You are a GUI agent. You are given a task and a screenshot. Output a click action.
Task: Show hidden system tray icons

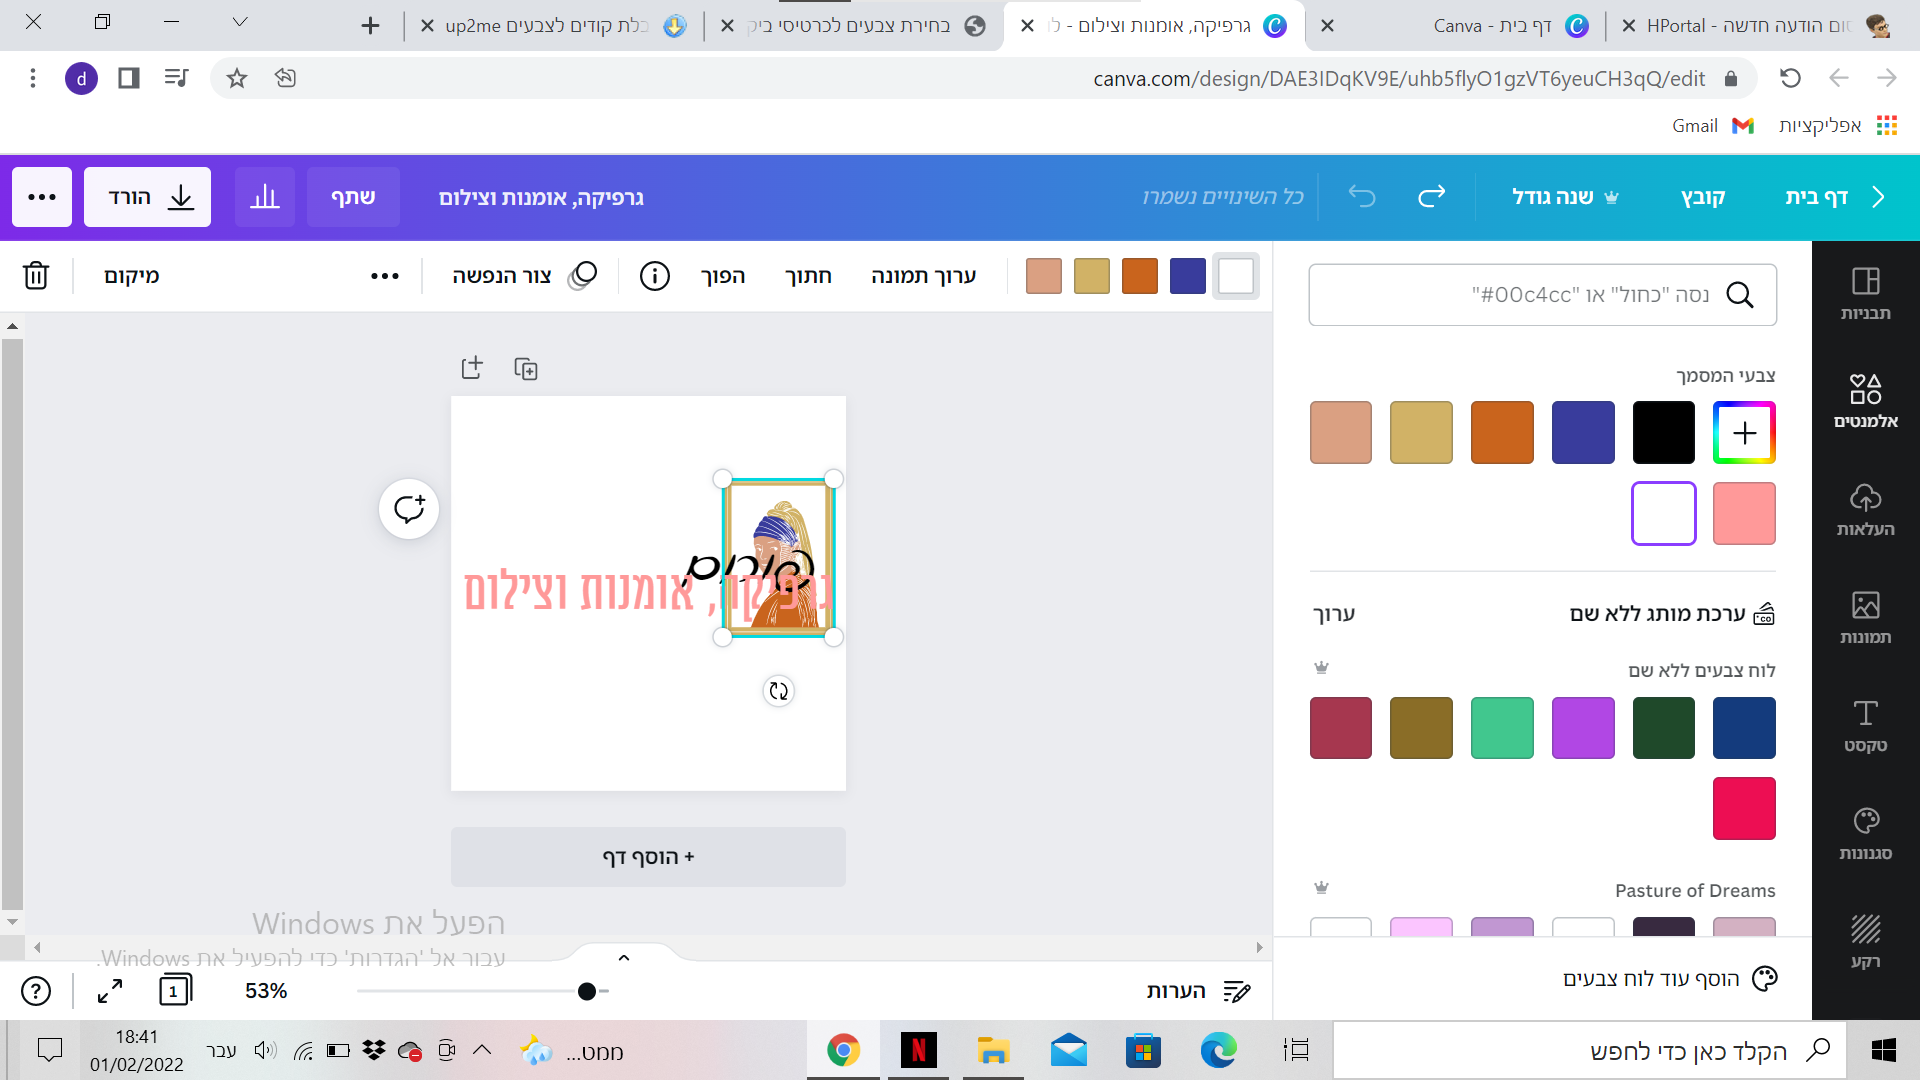coord(482,1050)
